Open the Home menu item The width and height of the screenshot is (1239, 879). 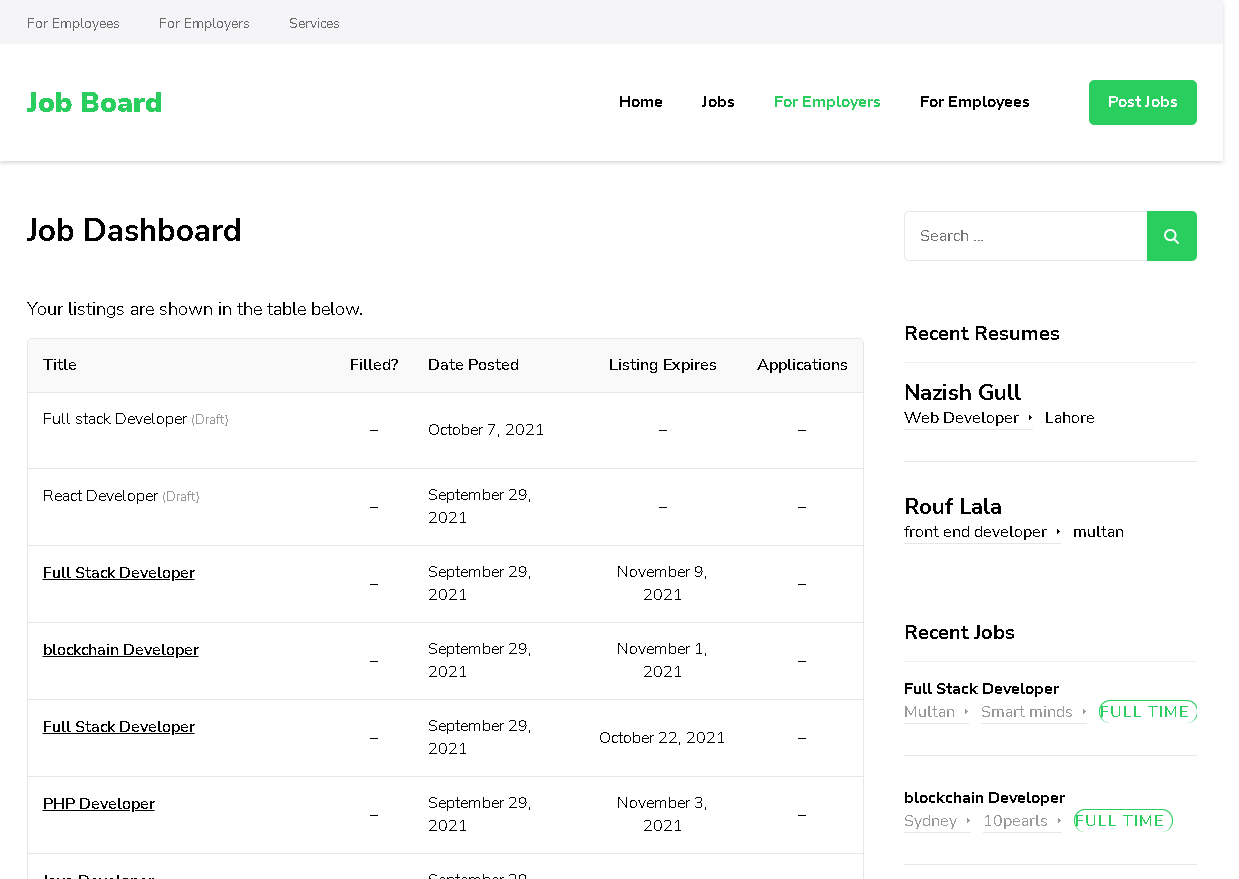pos(641,102)
